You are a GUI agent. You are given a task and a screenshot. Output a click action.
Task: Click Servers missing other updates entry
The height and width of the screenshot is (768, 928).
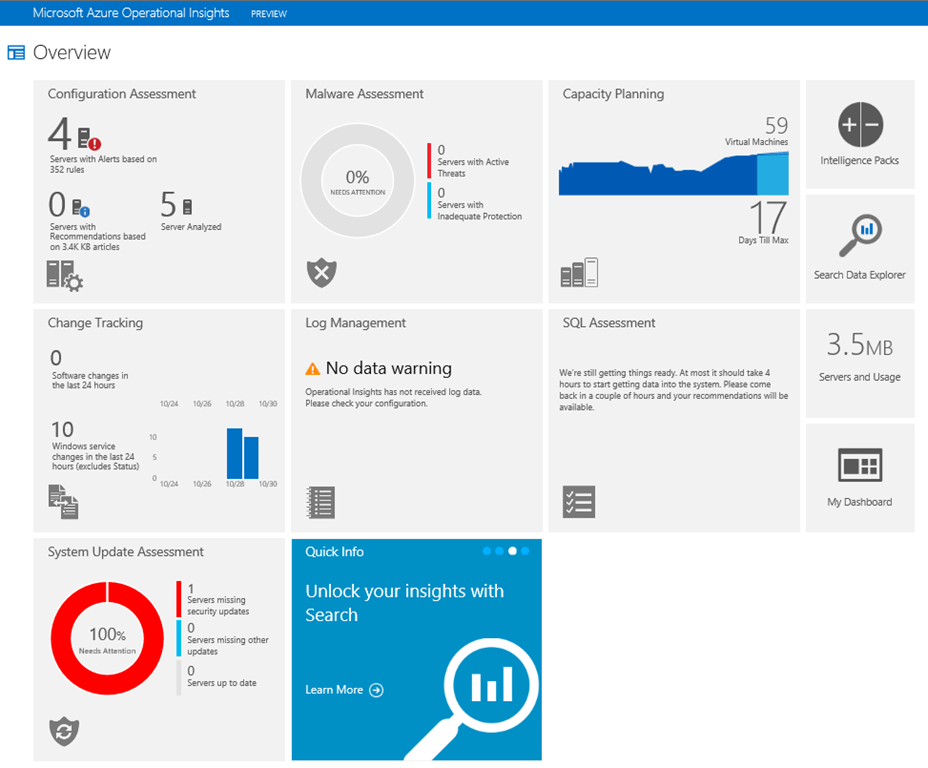tap(223, 639)
